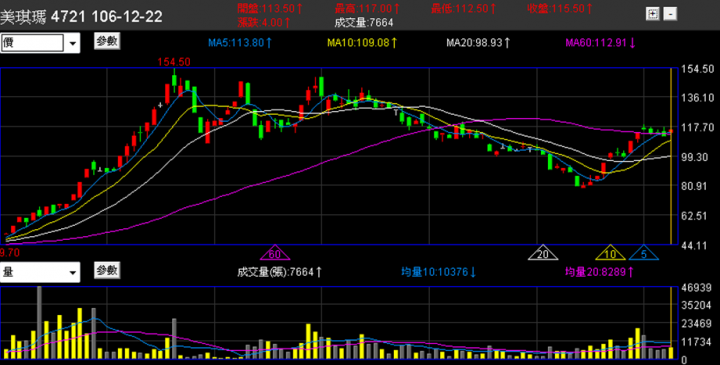Click the 最低:112.50 low price
Screen dimensions: 720x365
464,8
